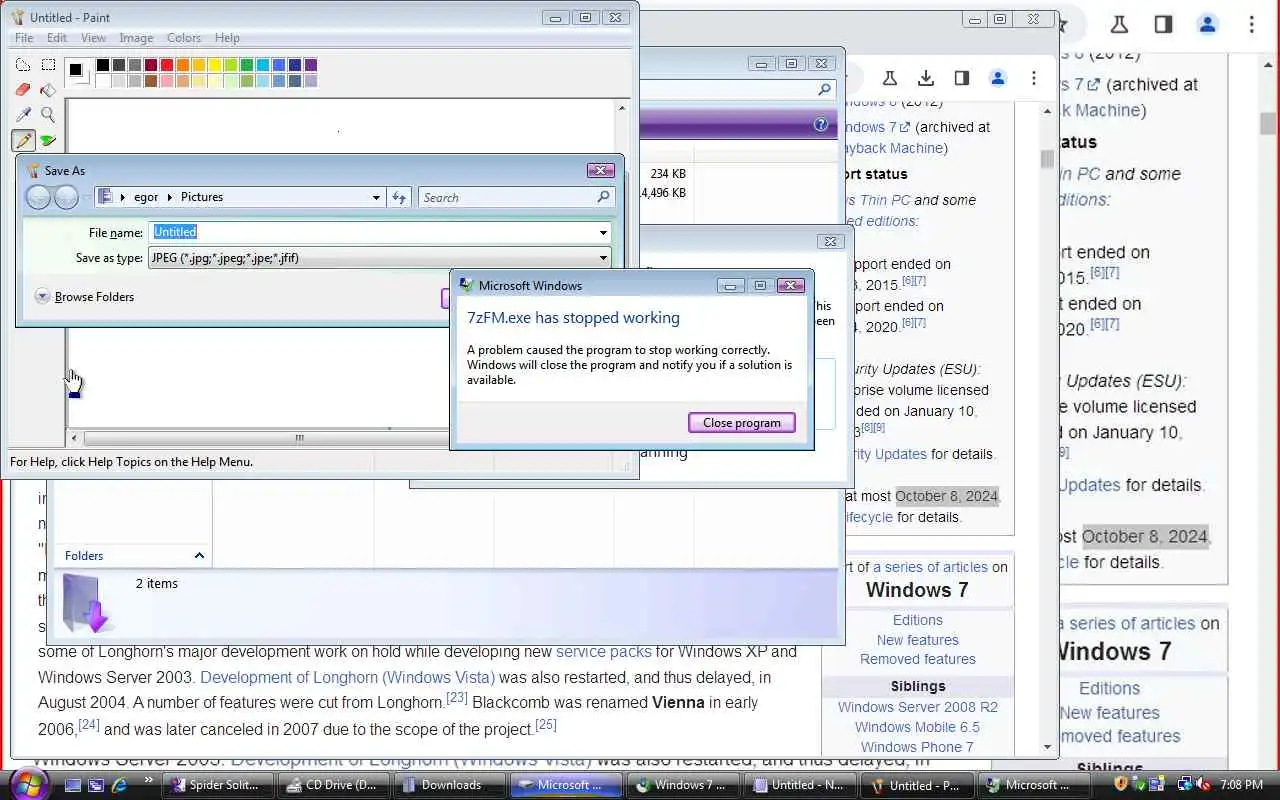Open Paint's Help menu
1280x800 pixels.
227,38
